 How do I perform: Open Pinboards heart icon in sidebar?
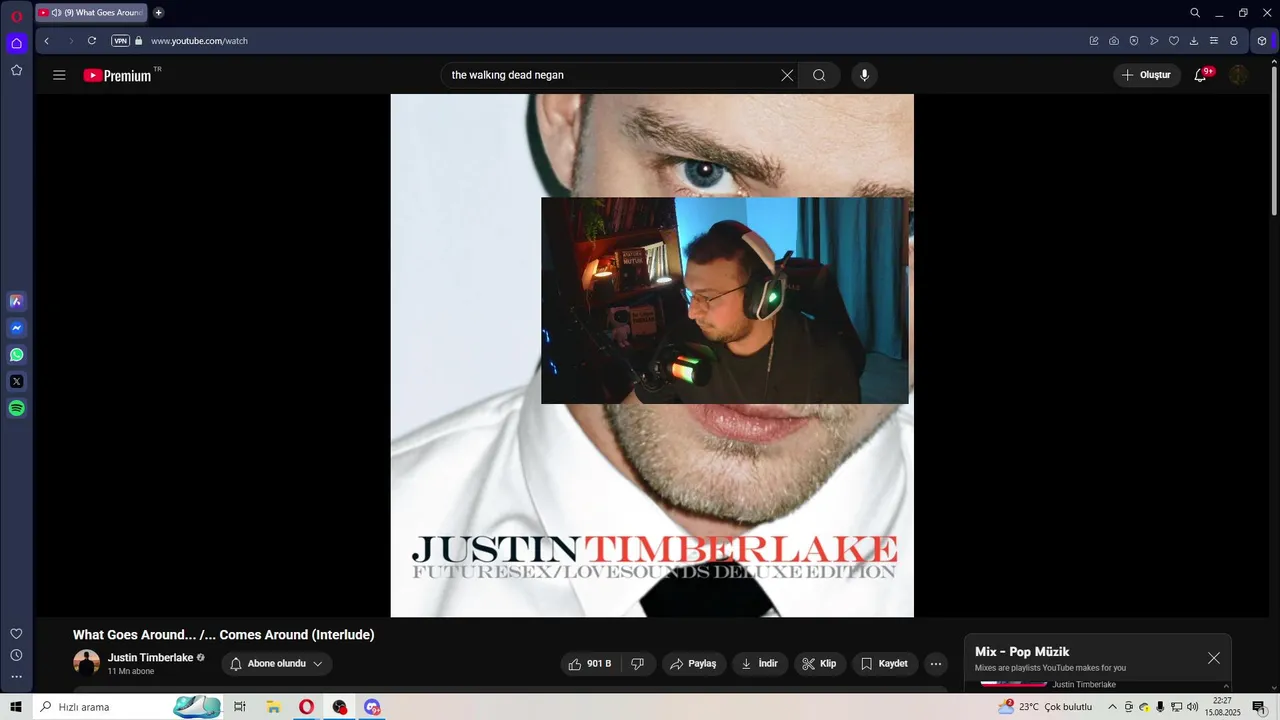click(16, 634)
